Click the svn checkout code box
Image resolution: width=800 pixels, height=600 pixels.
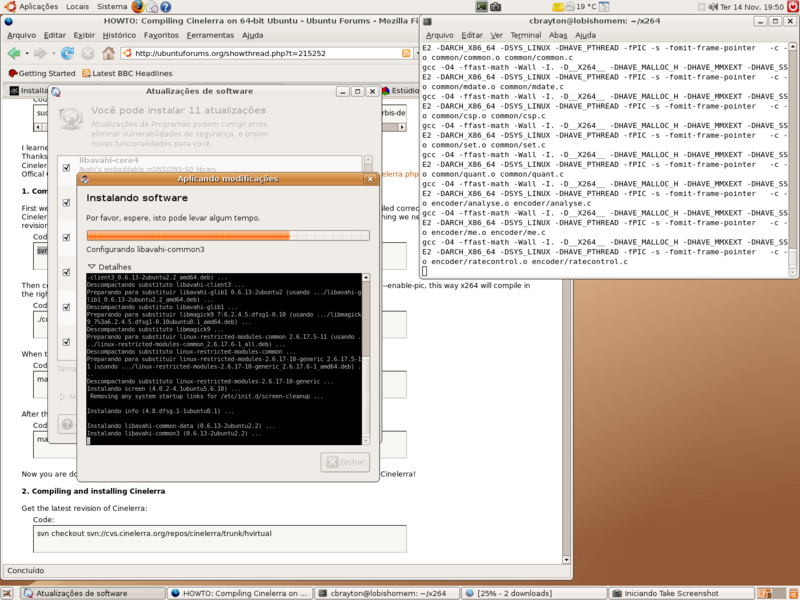220,539
